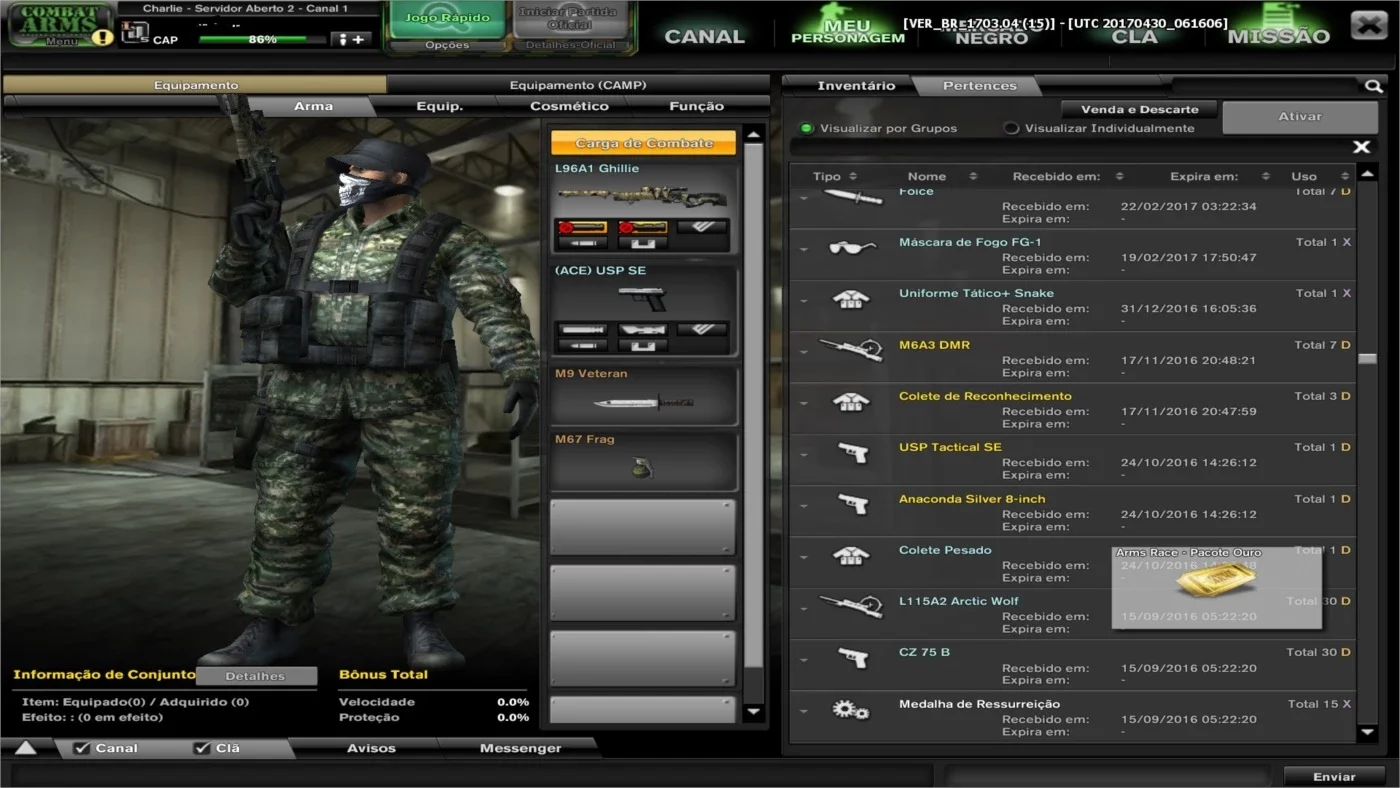Open Opções below Jogo Rápido
The image size is (1400, 788).
[447, 45]
